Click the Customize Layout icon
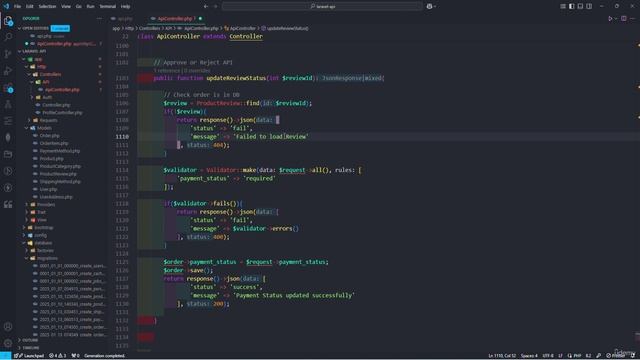 [x=563, y=7]
